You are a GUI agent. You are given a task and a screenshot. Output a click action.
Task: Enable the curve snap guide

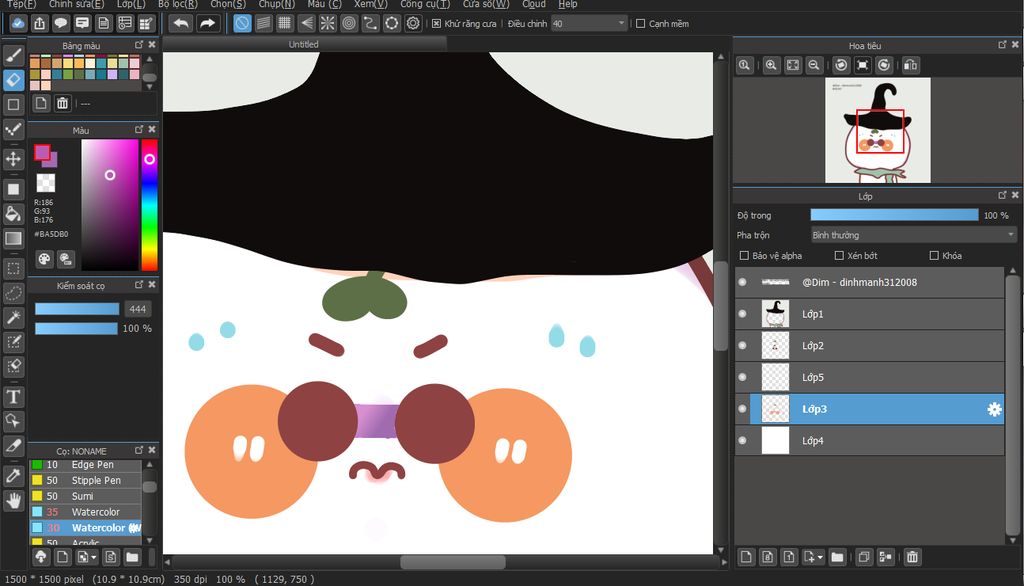(x=370, y=24)
